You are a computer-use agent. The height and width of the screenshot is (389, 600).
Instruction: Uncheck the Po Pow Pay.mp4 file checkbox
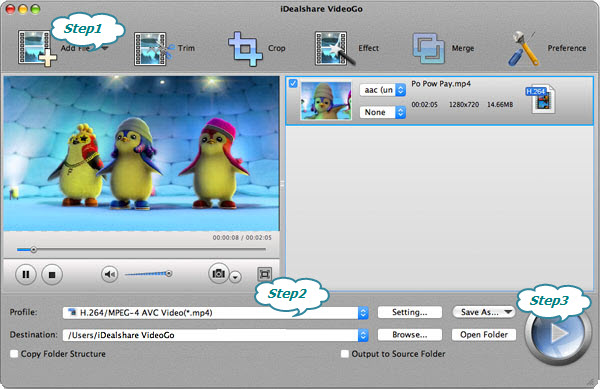click(293, 83)
